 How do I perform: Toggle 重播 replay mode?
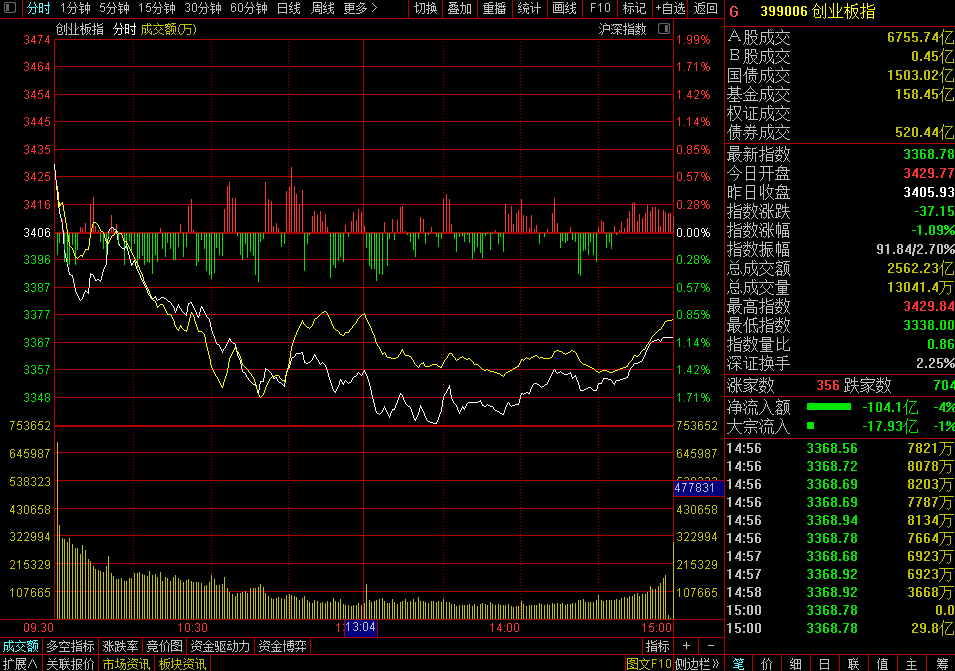tap(494, 9)
